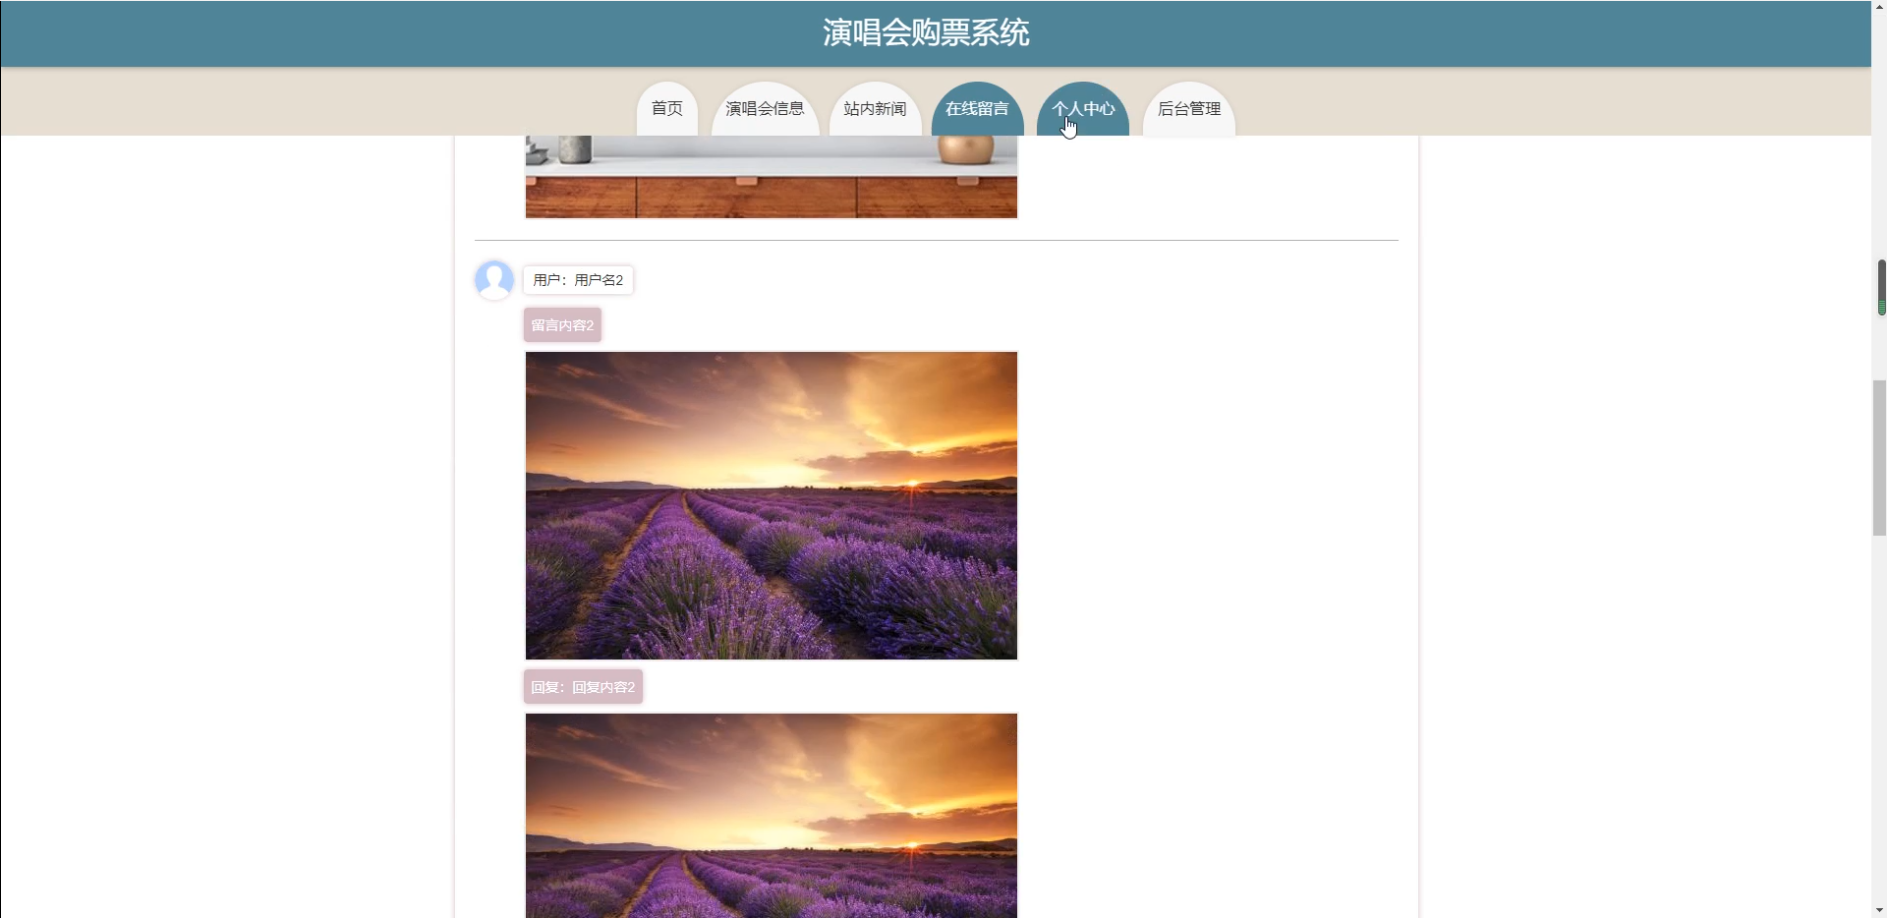Image resolution: width=1887 pixels, height=918 pixels.
Task: Select the 在线留言 tab
Action: pos(977,109)
